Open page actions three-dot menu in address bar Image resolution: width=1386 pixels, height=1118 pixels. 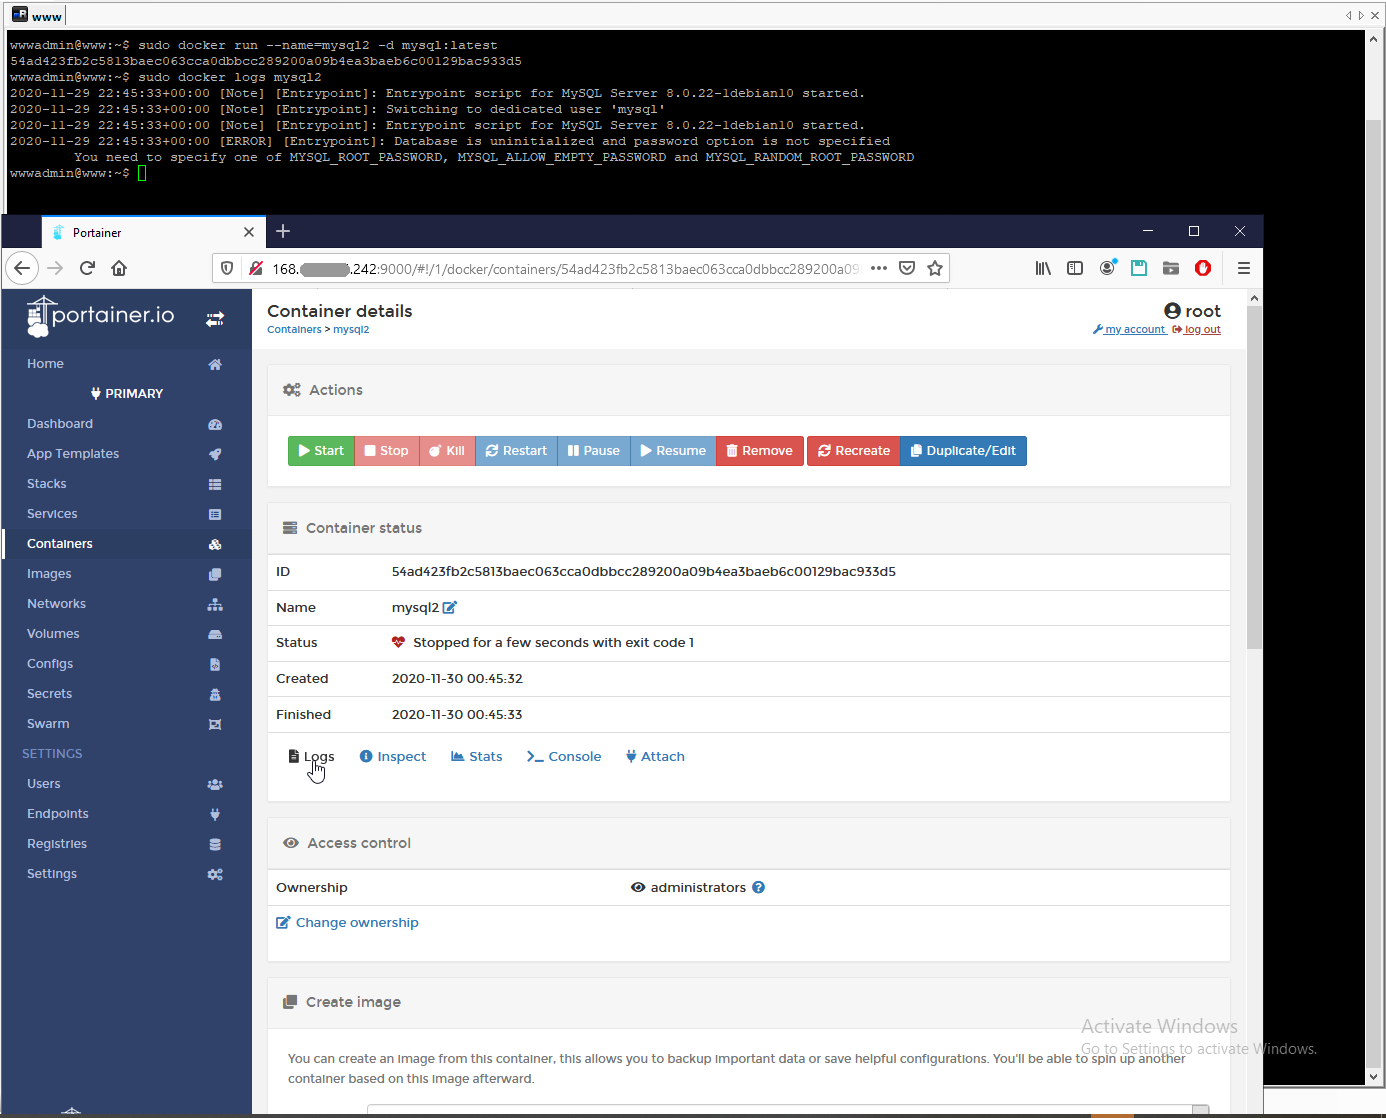(x=879, y=268)
